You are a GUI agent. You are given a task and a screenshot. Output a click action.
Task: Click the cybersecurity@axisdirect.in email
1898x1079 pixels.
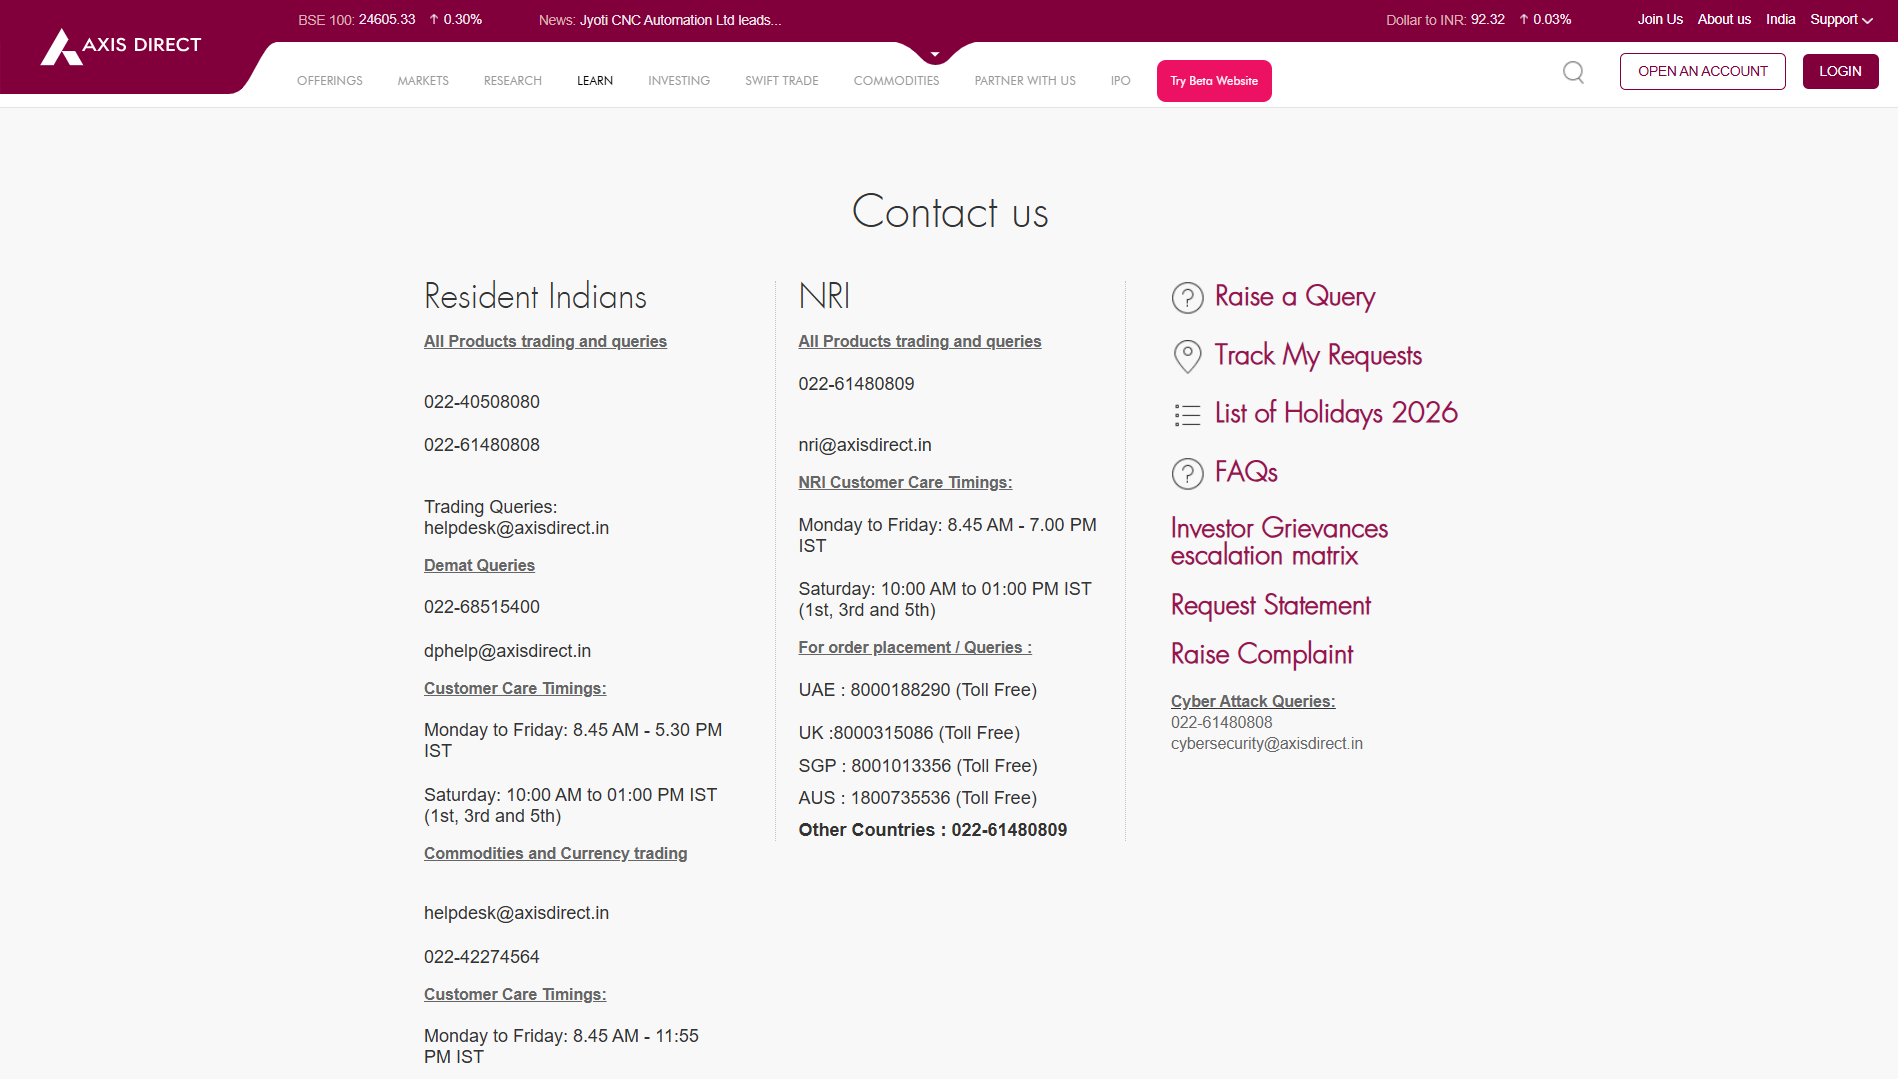click(1267, 744)
